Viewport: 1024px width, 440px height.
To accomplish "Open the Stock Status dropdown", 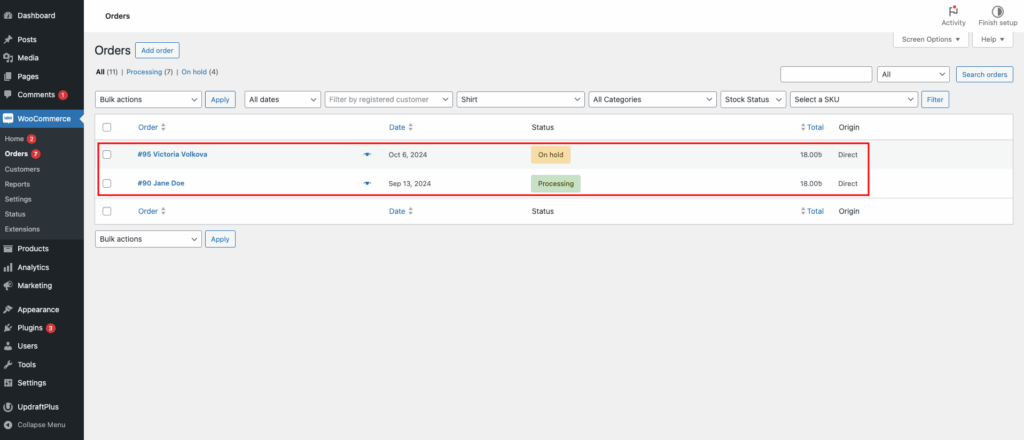I will coord(754,99).
